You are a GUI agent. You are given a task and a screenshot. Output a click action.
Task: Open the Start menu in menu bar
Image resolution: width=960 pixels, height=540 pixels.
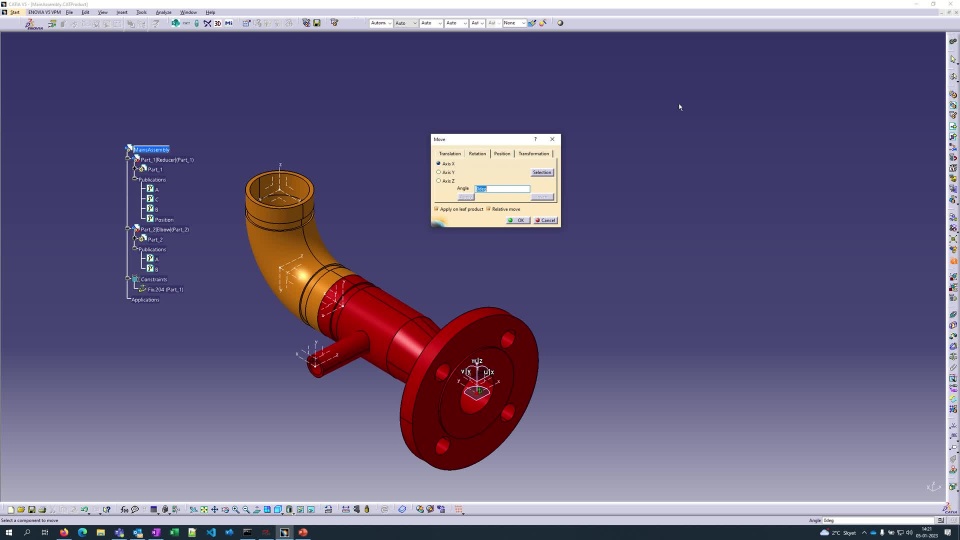[x=15, y=12]
